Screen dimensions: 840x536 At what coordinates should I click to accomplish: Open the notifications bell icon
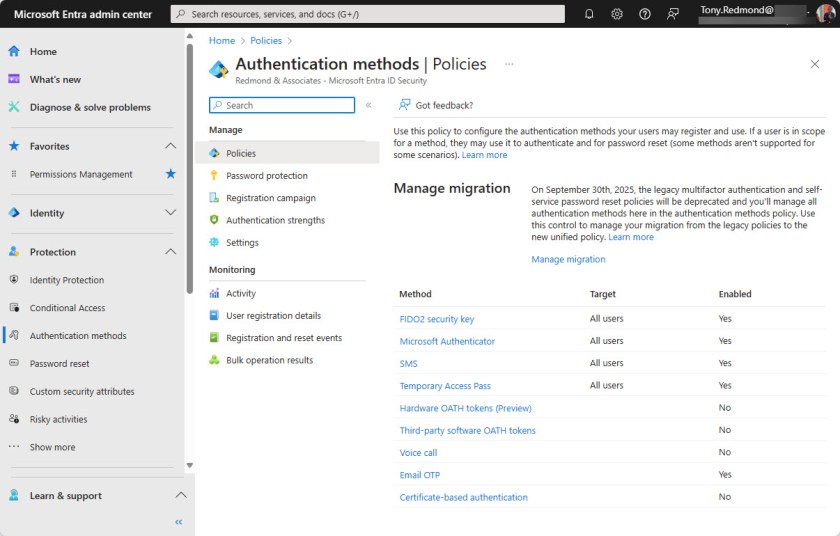[x=589, y=14]
